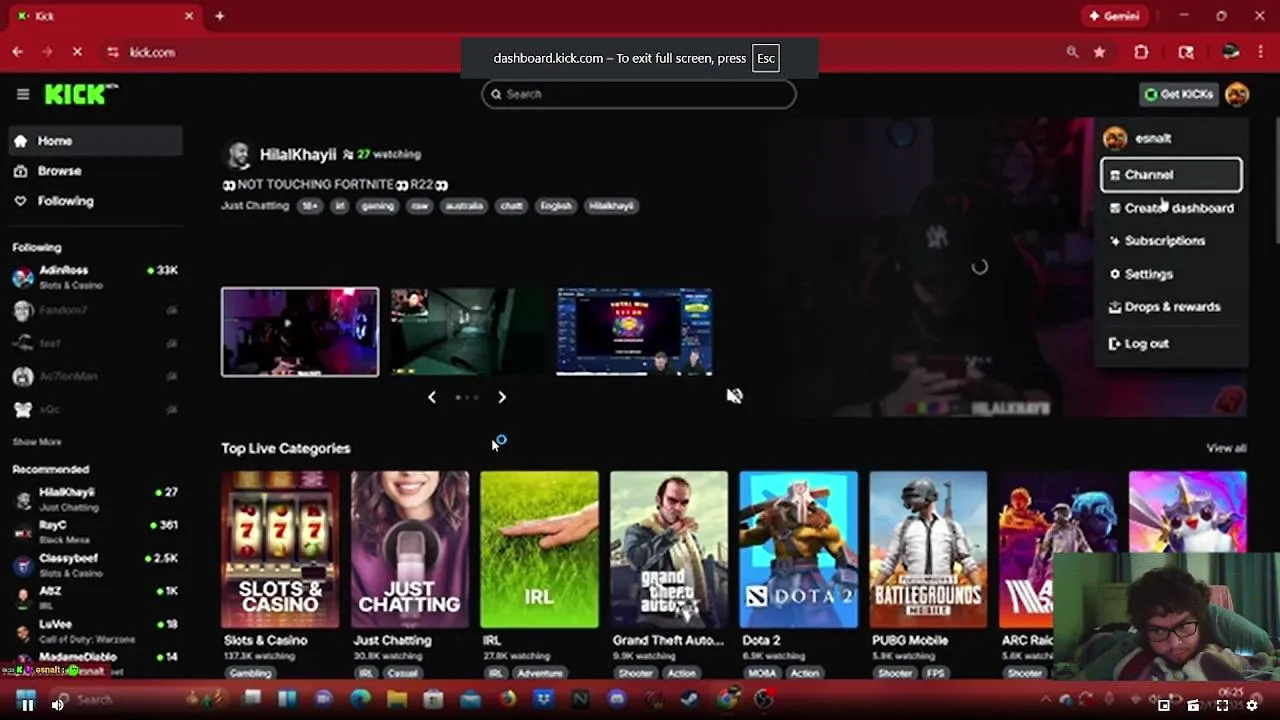
Task: Click the esnalt username in profile menu
Action: [1153, 139]
